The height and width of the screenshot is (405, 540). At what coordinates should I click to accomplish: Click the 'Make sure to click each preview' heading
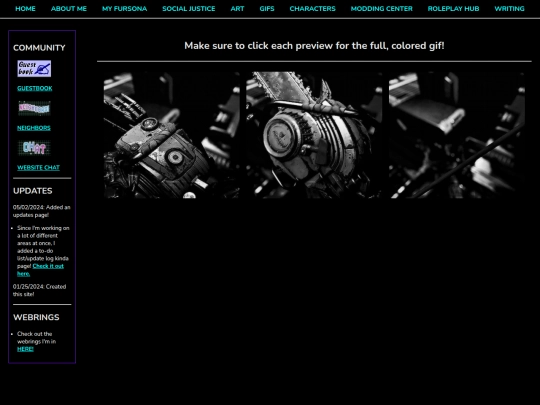point(314,46)
